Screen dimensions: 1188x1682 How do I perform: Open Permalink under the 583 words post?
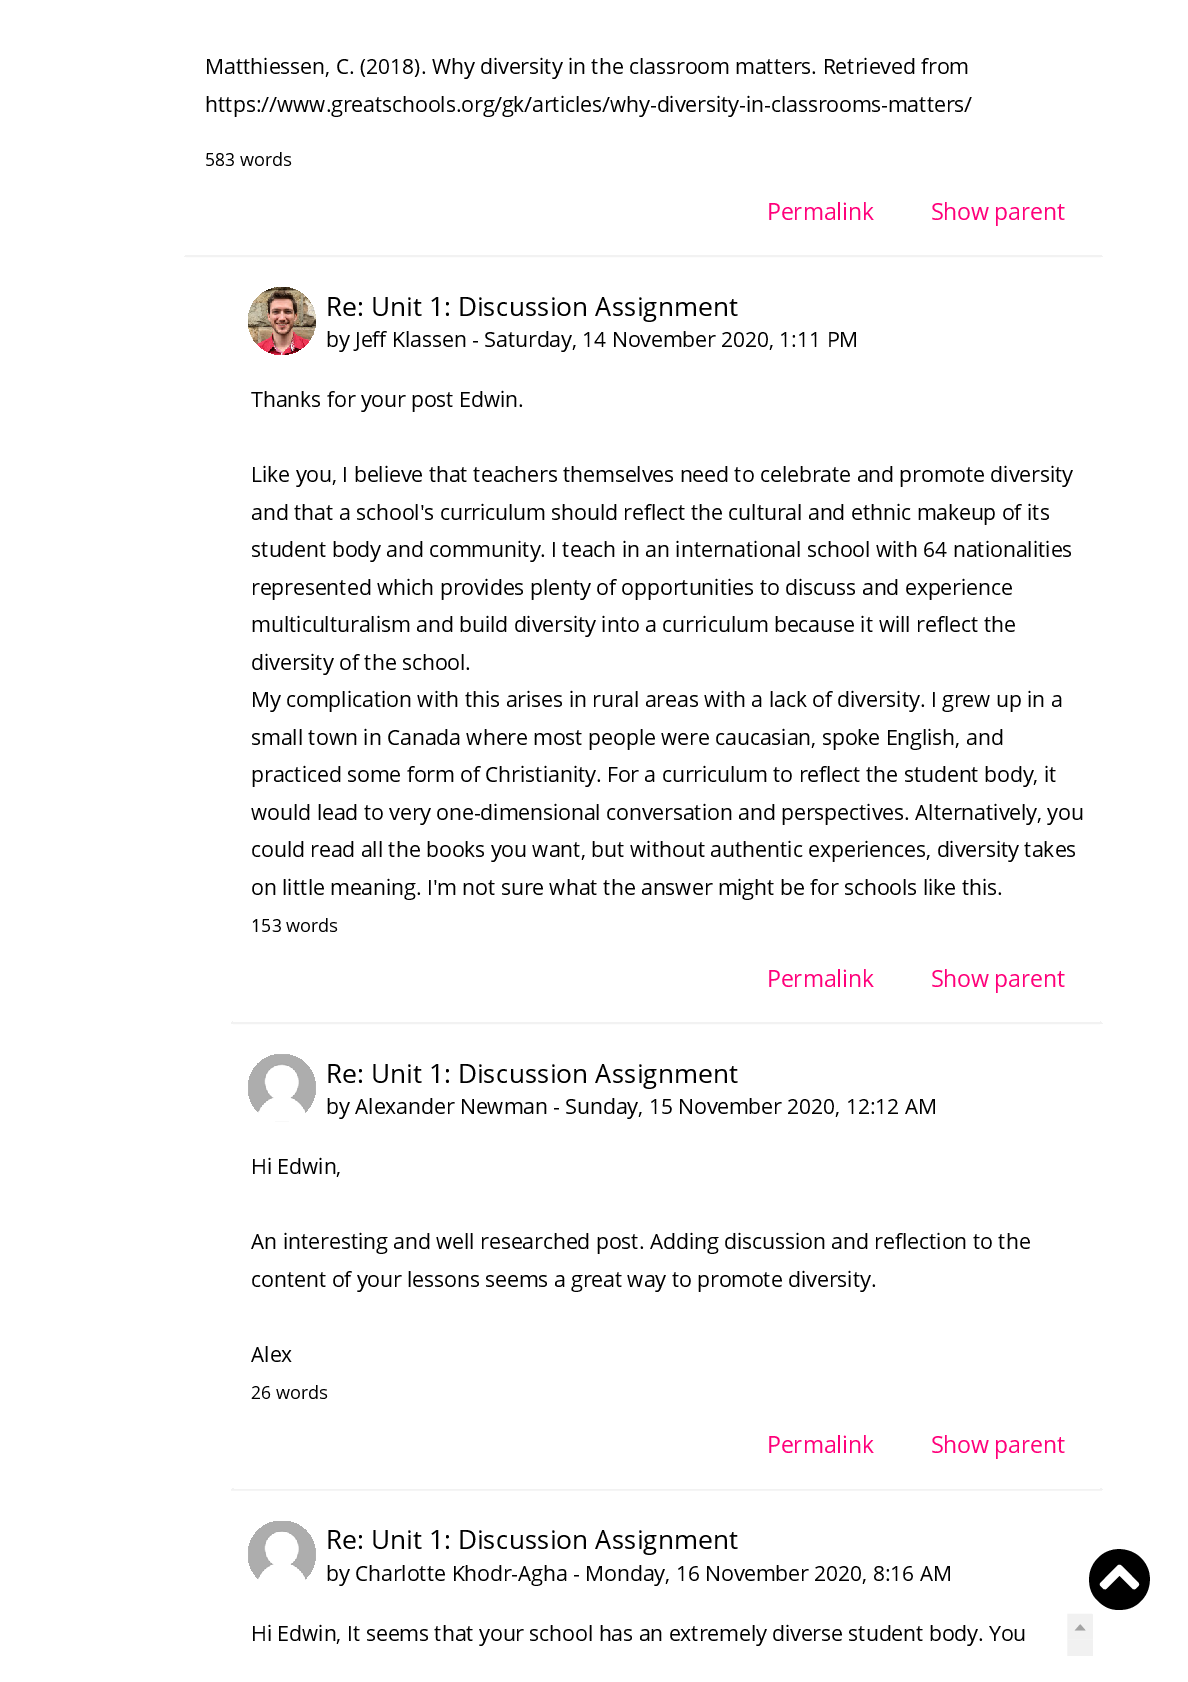point(820,212)
